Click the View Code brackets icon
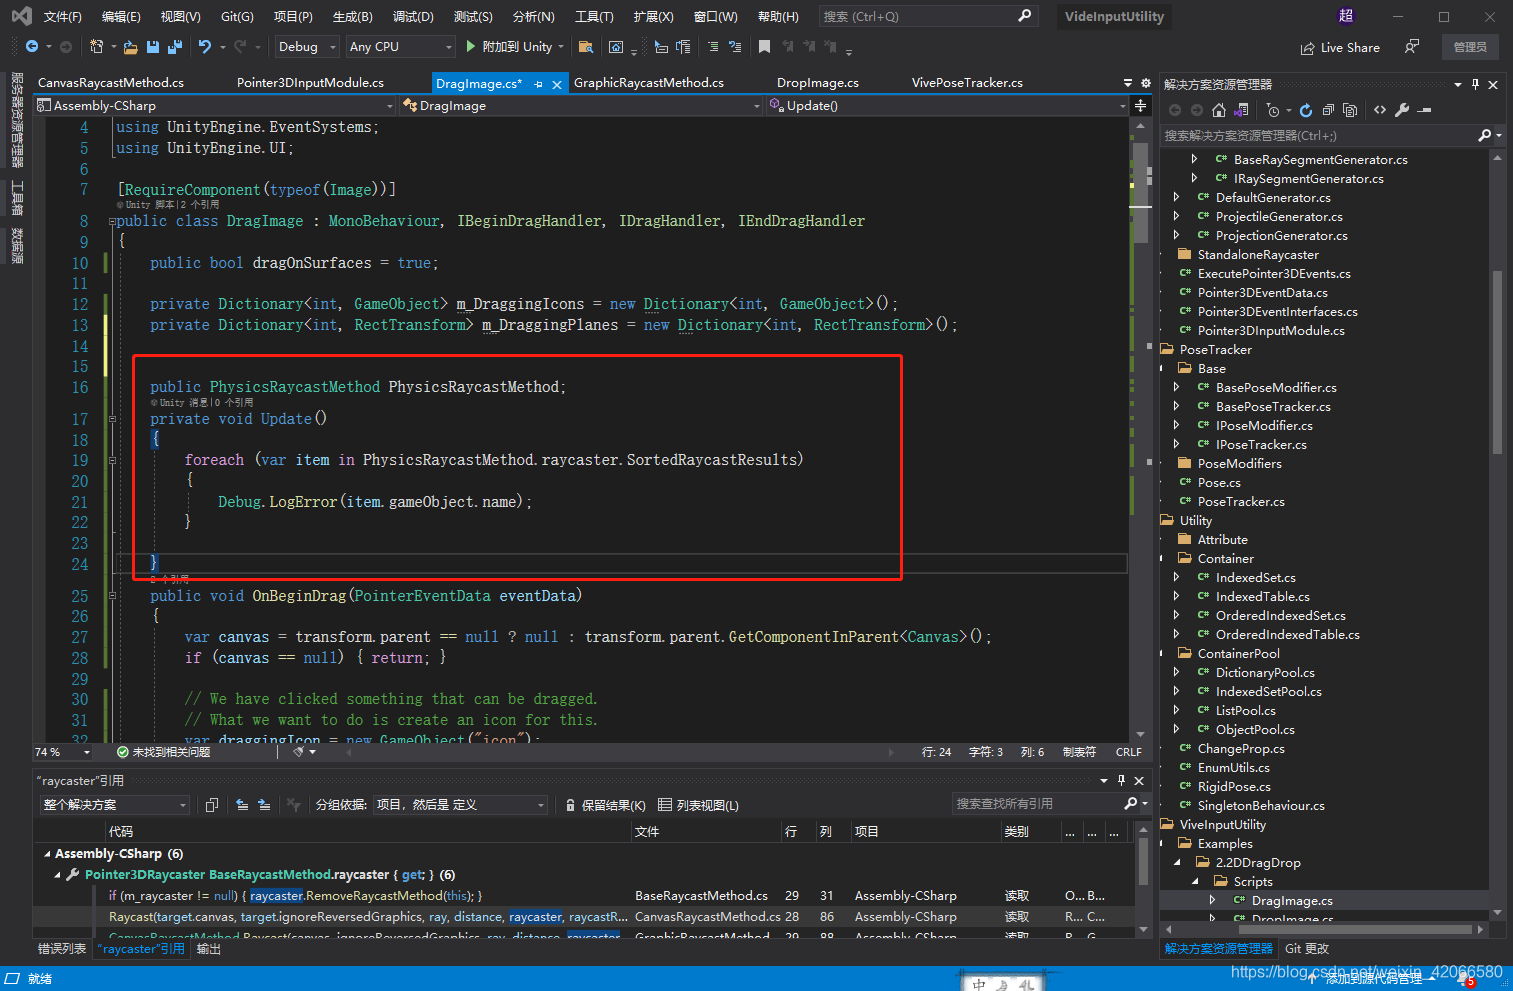 pyautogui.click(x=1380, y=110)
